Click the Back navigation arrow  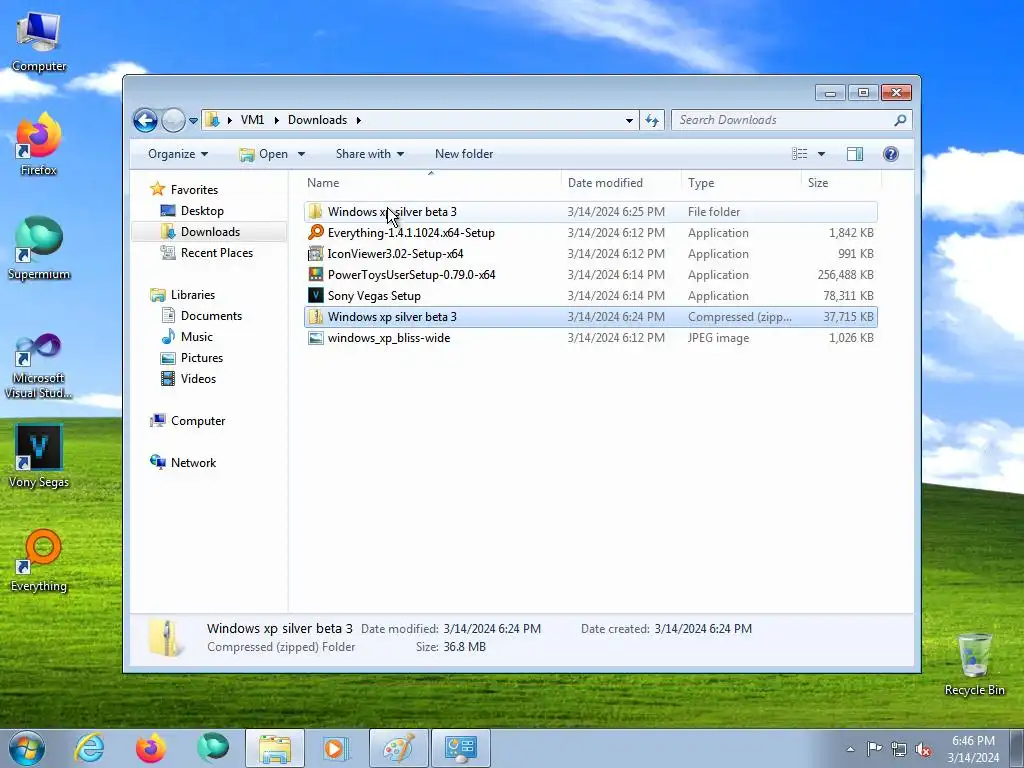pos(145,120)
